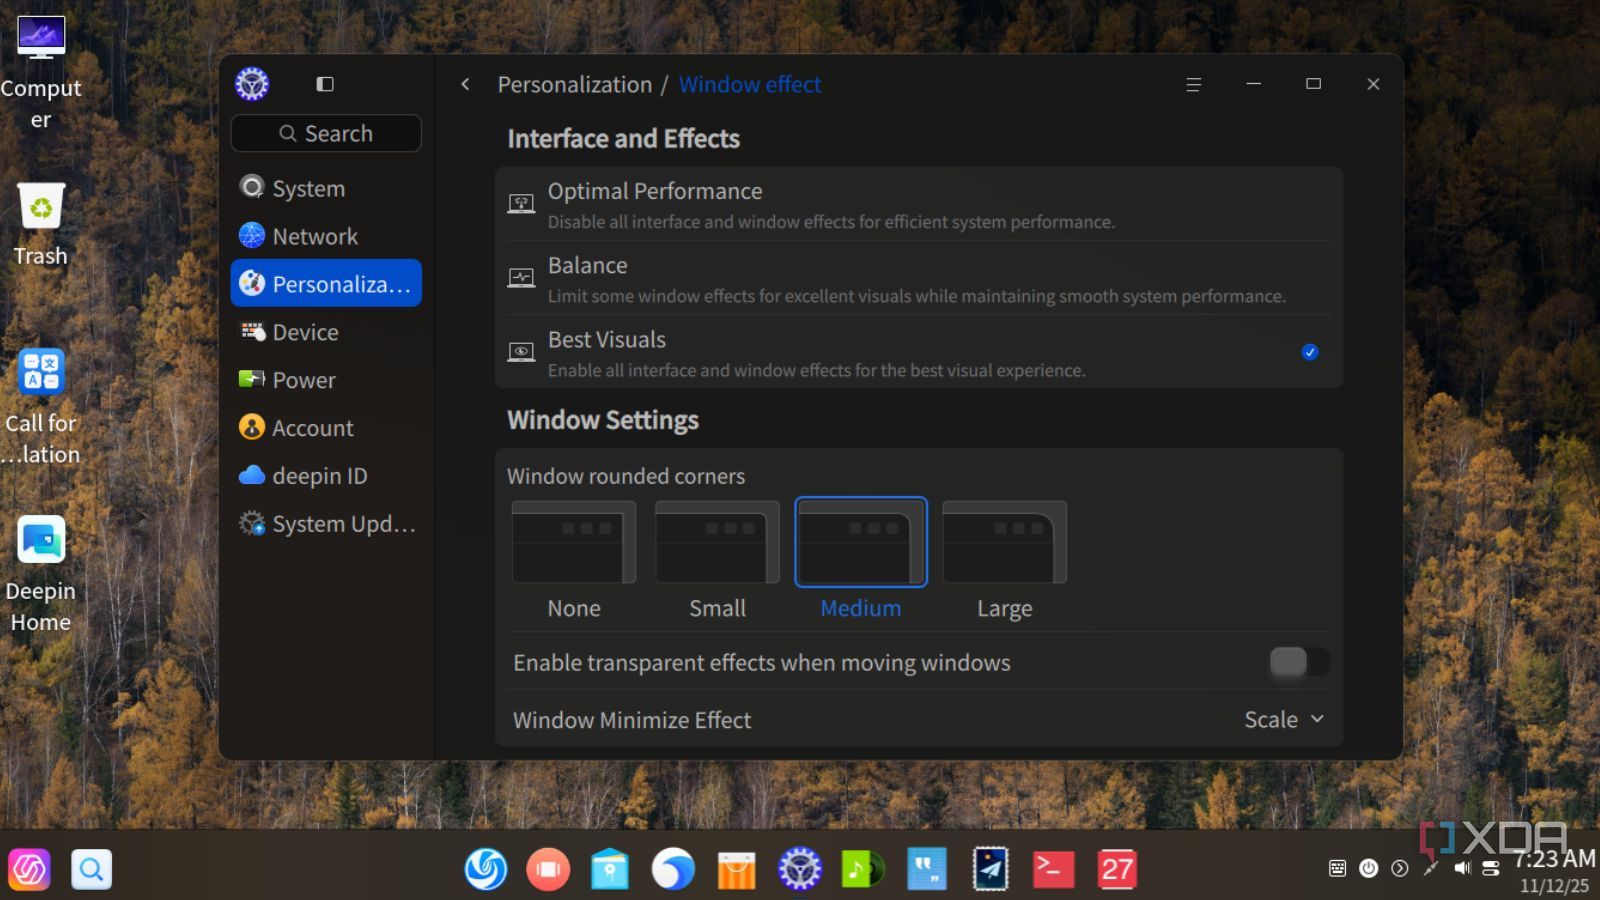1600x900 pixels.
Task: Open System Update settings
Action: [326, 524]
